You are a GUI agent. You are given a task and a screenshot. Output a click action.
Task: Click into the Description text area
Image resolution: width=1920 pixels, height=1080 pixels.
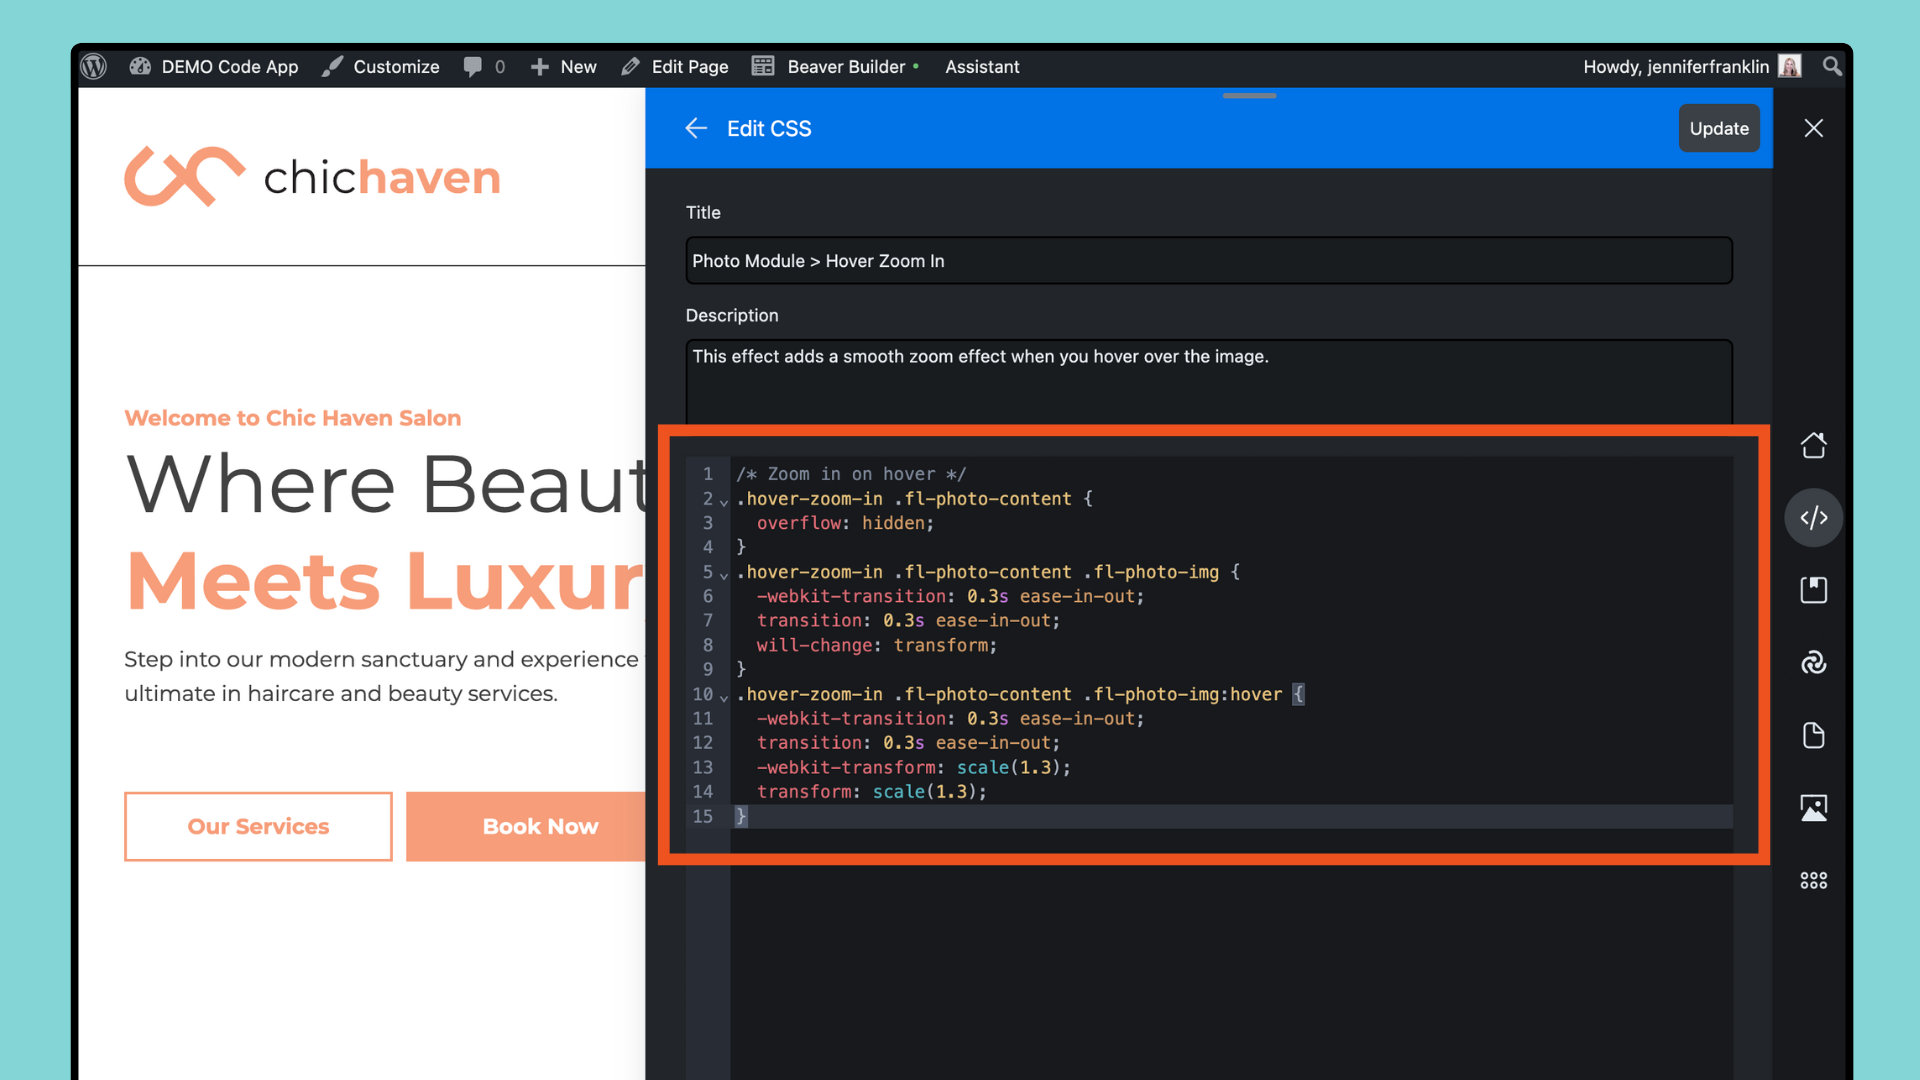(1208, 380)
